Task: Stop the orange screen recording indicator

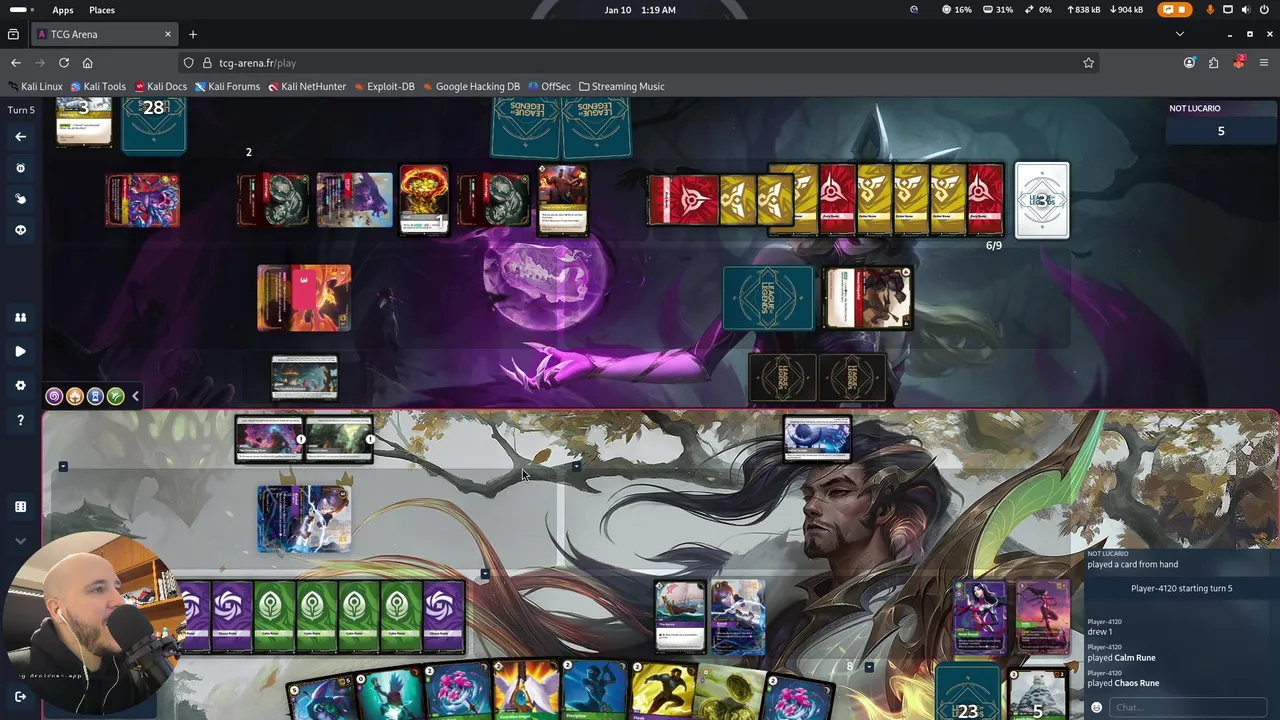Action: [1177, 10]
